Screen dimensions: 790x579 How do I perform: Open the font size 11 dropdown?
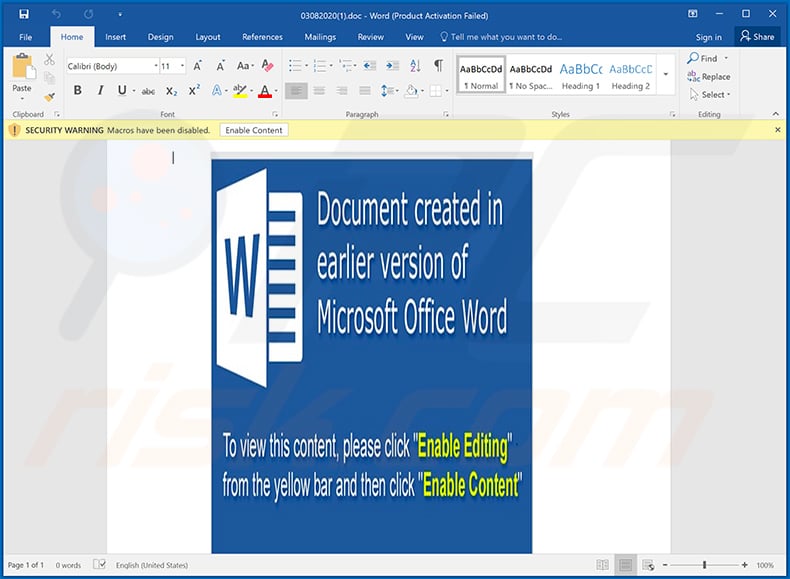[182, 66]
